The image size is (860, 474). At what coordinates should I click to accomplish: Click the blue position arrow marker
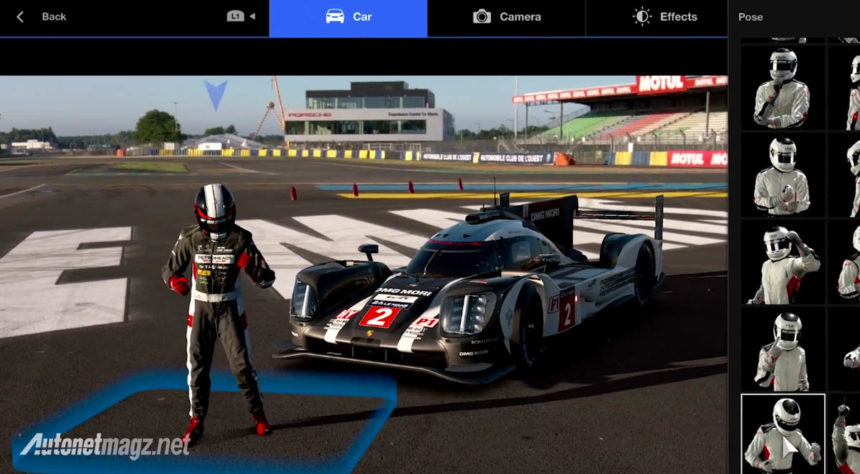(216, 95)
